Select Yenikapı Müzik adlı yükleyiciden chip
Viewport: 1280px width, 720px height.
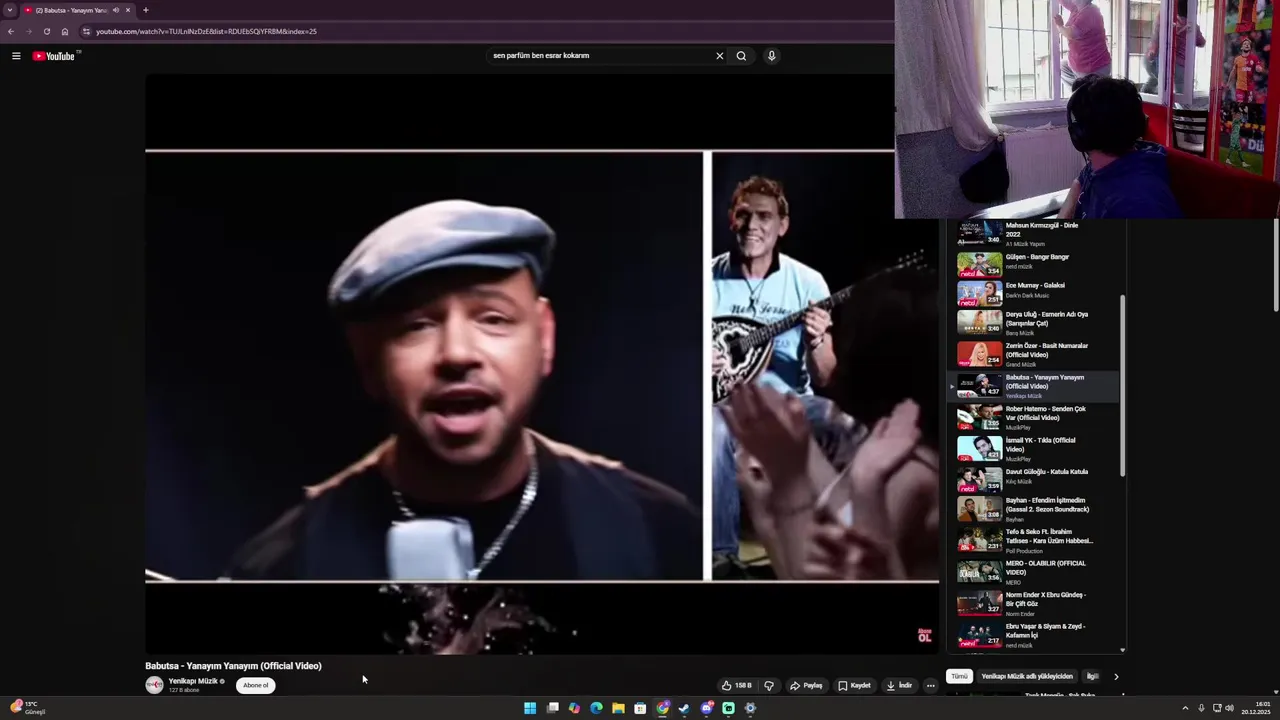[x=1027, y=677]
